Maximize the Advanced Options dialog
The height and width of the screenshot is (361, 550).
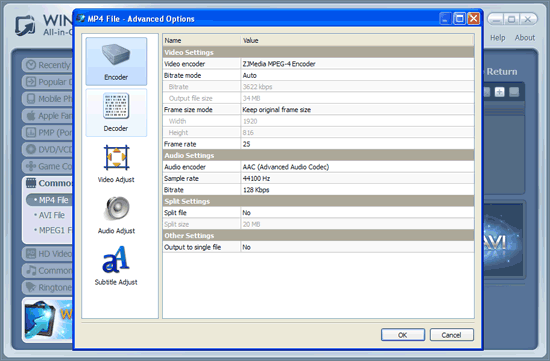(460, 18)
